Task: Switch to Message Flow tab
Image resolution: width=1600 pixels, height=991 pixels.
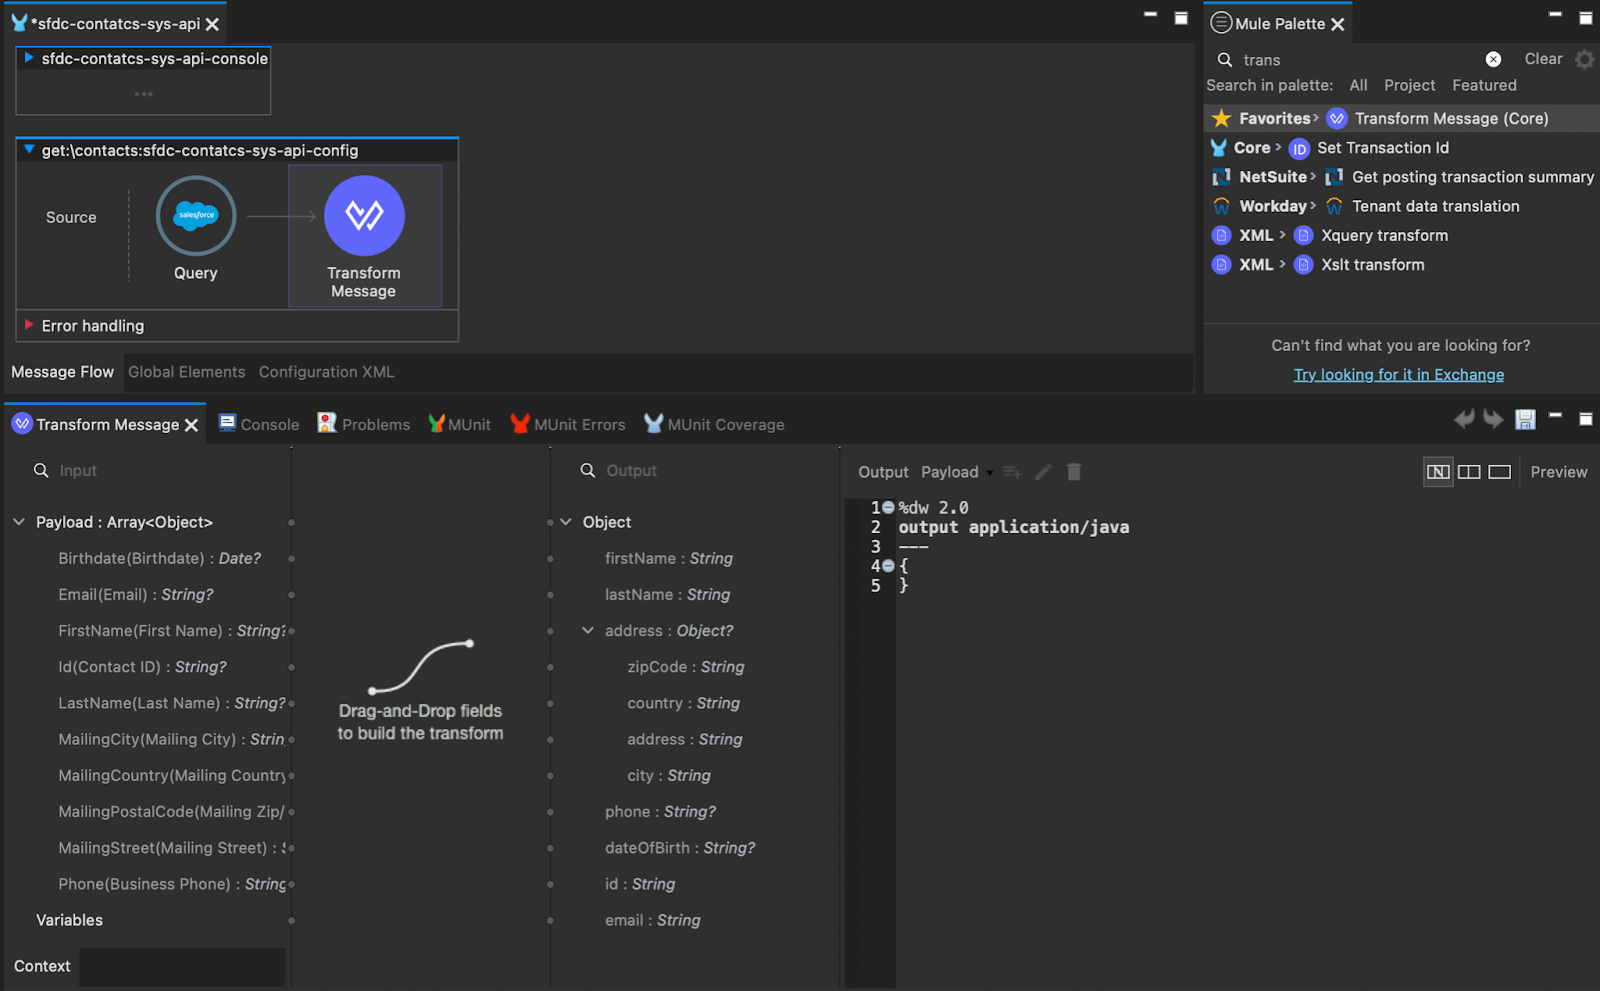Action: pyautogui.click(x=62, y=372)
